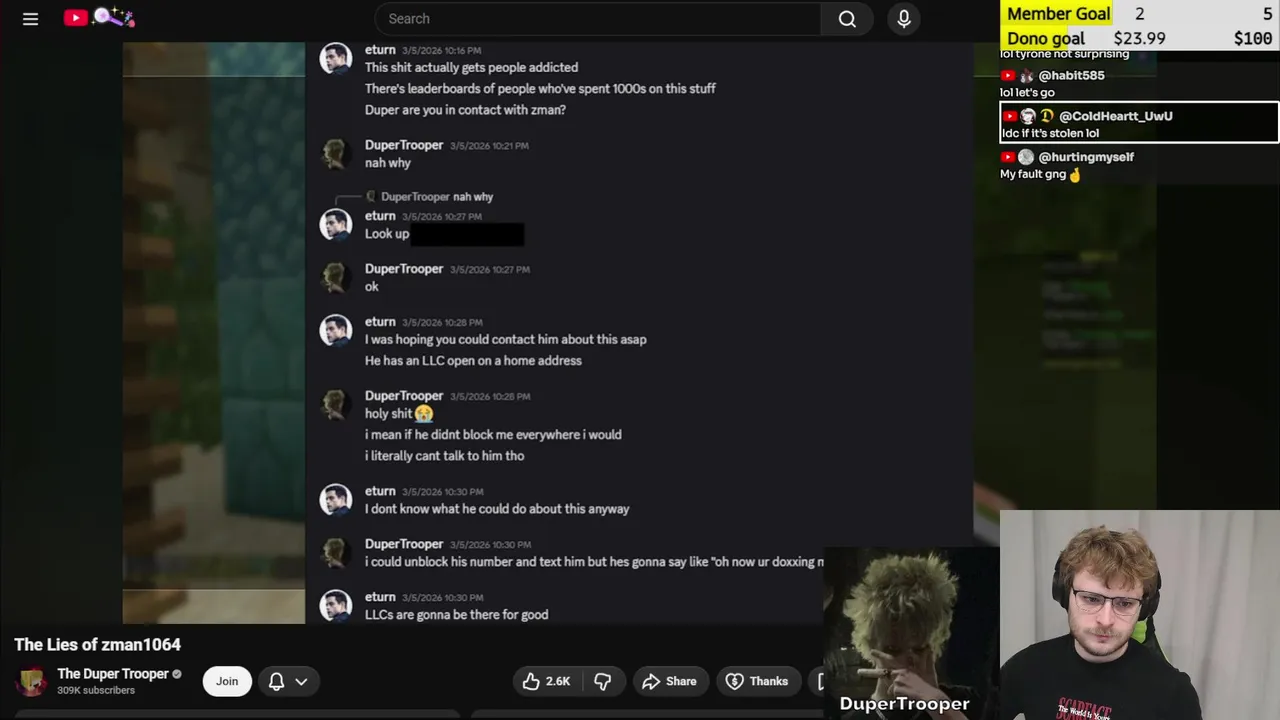Expand notification preferences chevron

pyautogui.click(x=301, y=681)
